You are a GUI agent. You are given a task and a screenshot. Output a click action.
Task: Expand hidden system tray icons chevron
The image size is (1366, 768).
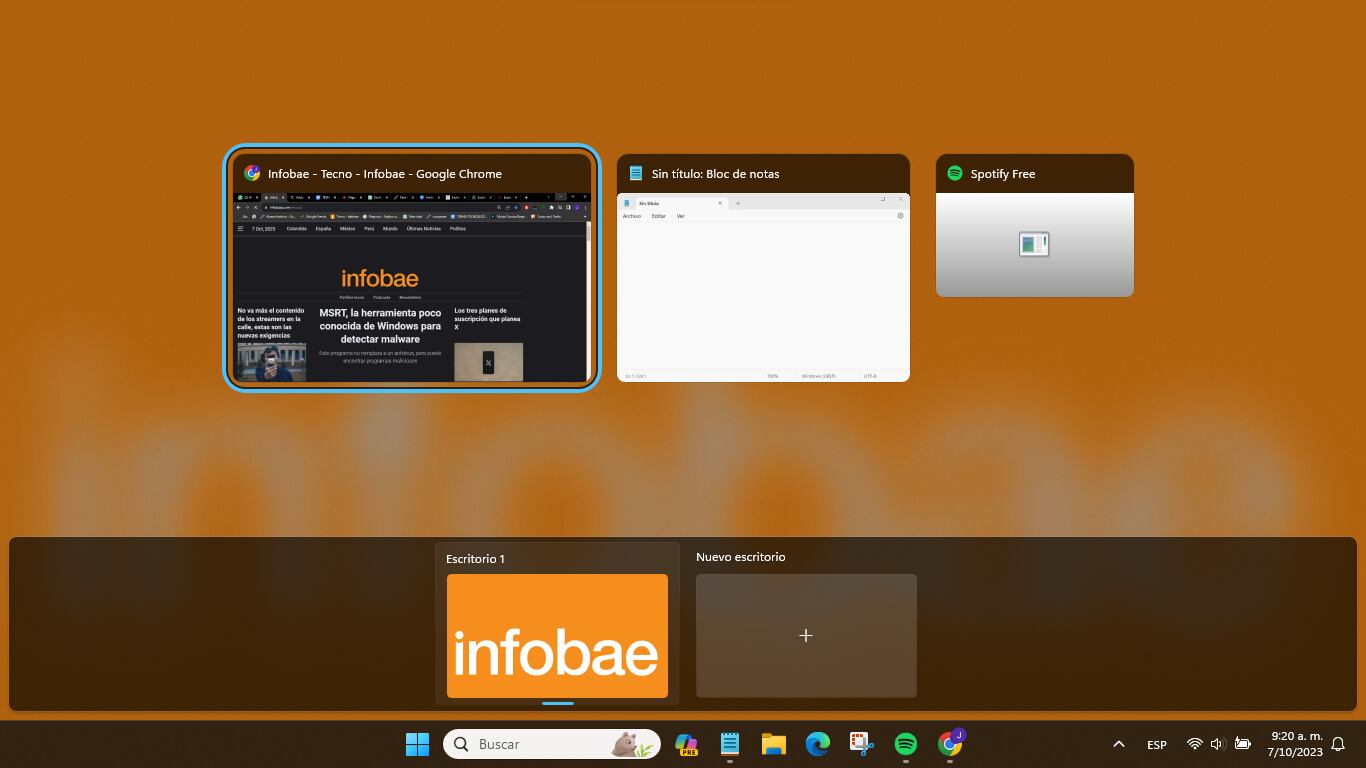click(x=1119, y=744)
